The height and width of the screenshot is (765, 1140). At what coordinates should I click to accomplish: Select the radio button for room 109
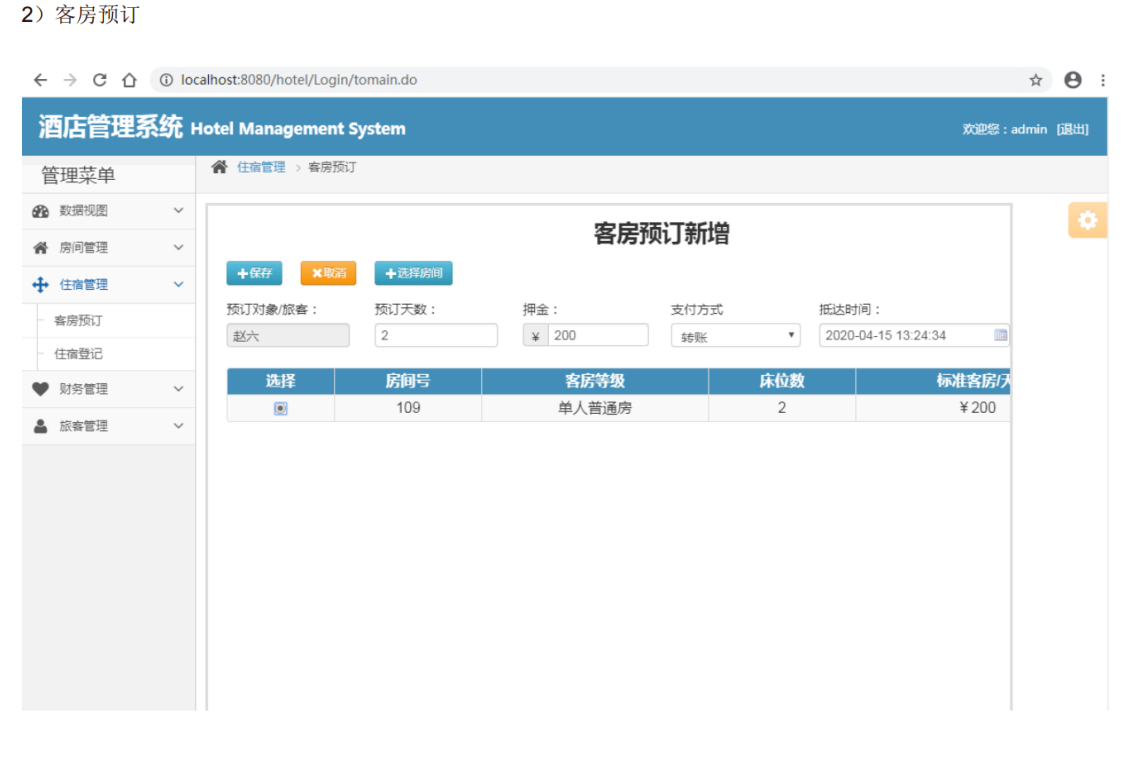pos(281,409)
